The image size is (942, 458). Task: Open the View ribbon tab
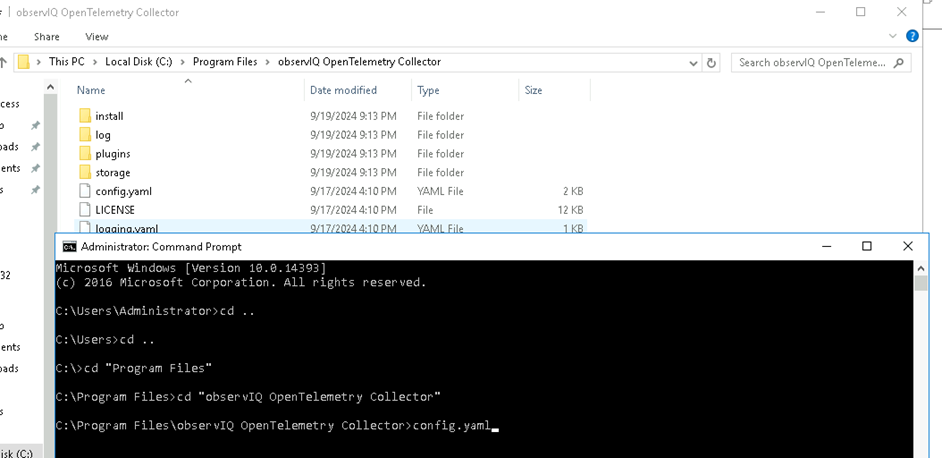pos(97,37)
